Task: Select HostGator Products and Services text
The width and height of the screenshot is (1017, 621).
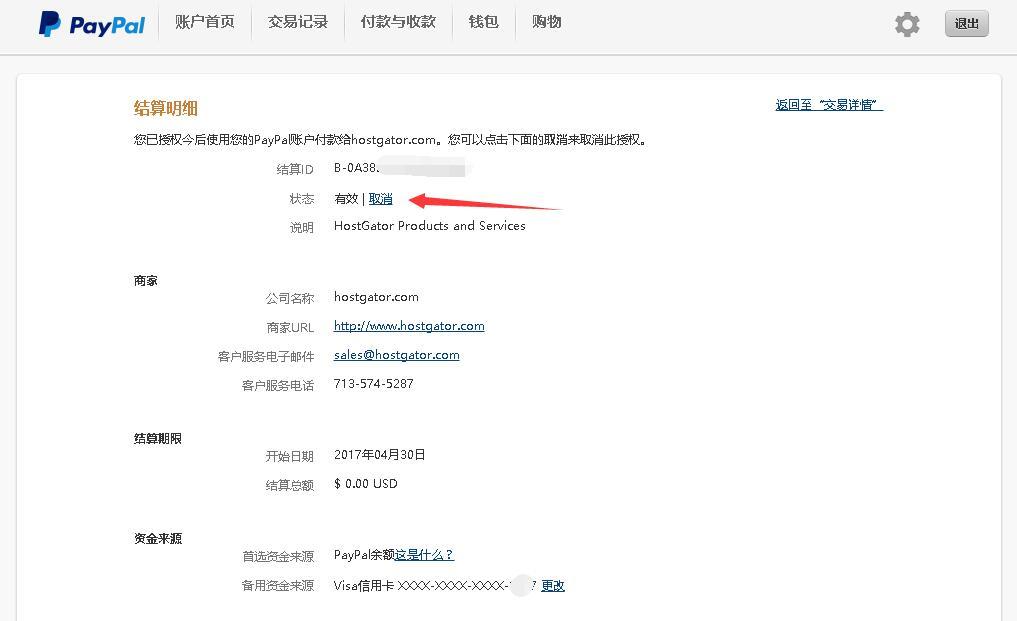Action: click(x=429, y=226)
